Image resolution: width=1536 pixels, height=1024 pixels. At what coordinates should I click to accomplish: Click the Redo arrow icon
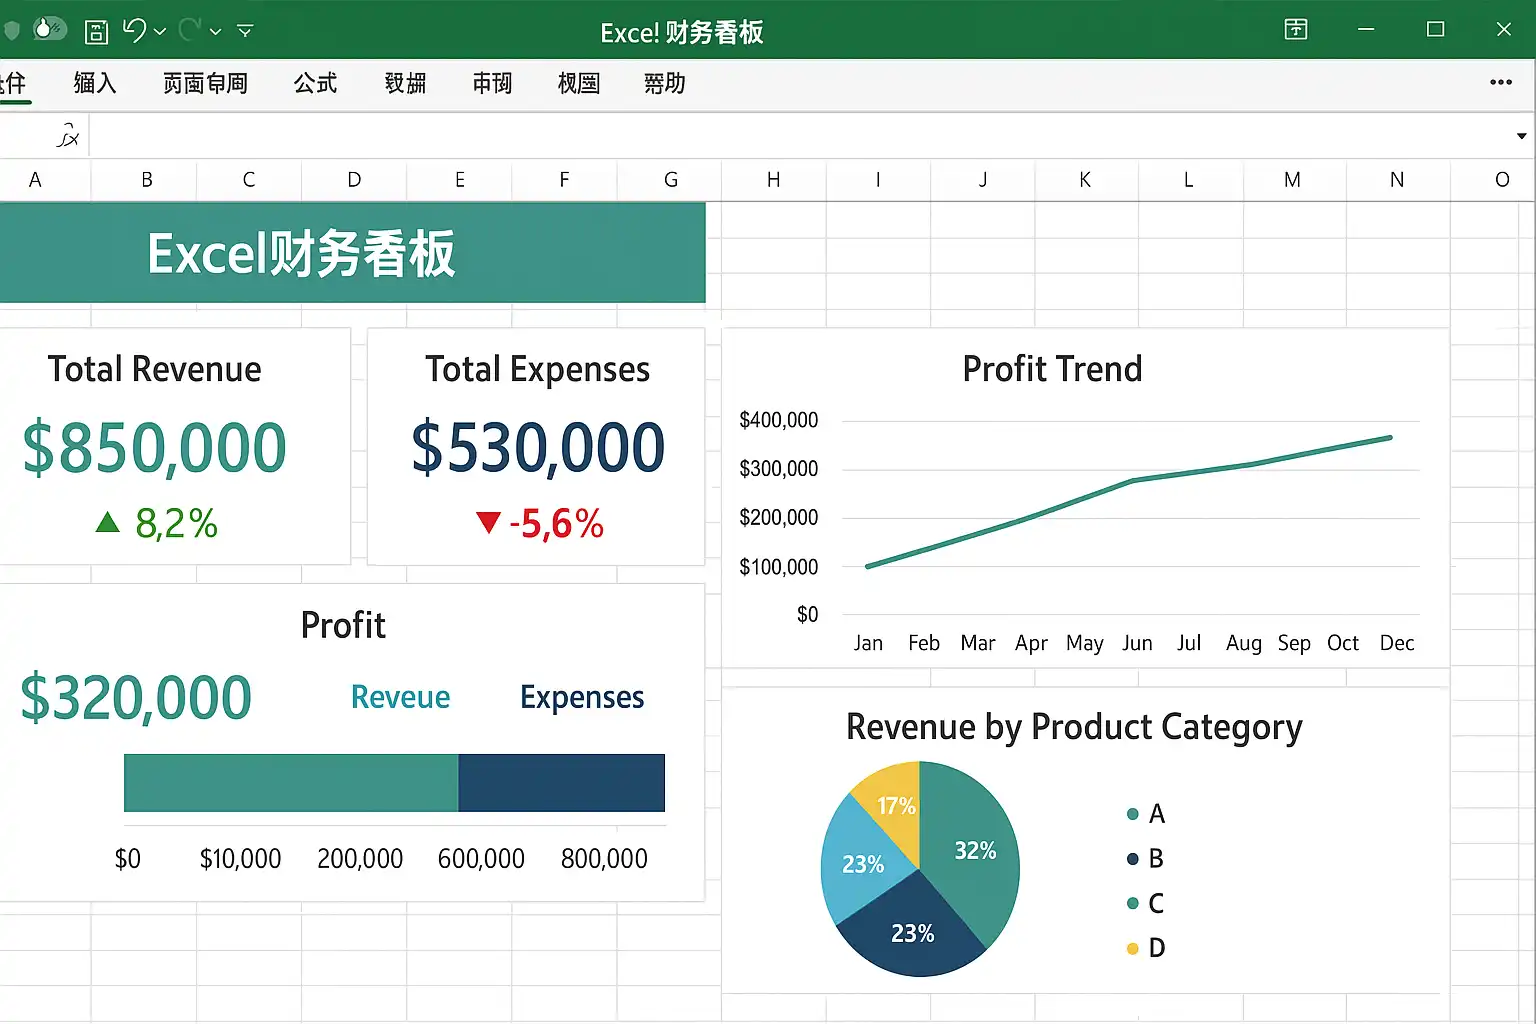point(190,30)
